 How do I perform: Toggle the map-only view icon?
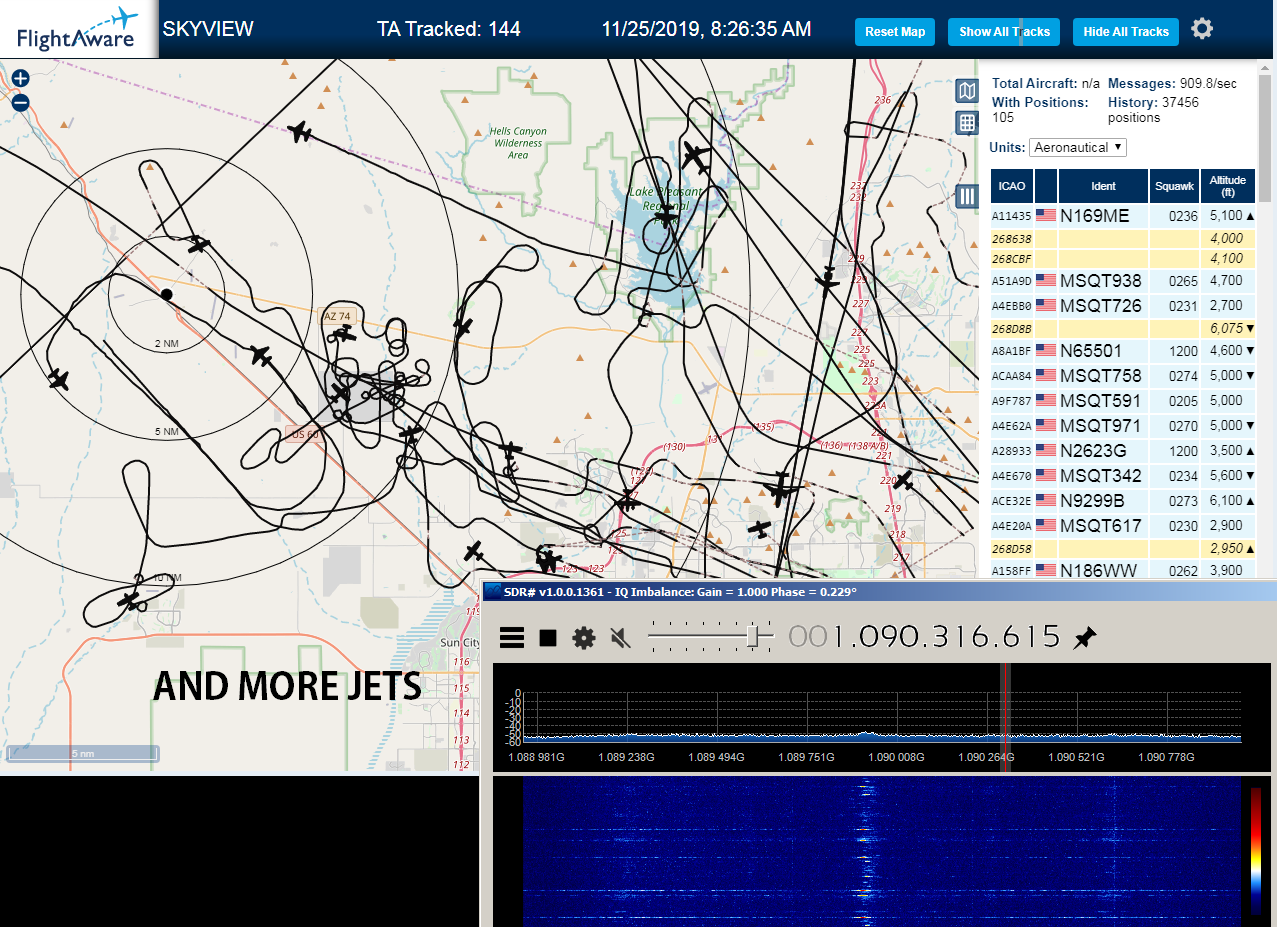tap(966, 92)
